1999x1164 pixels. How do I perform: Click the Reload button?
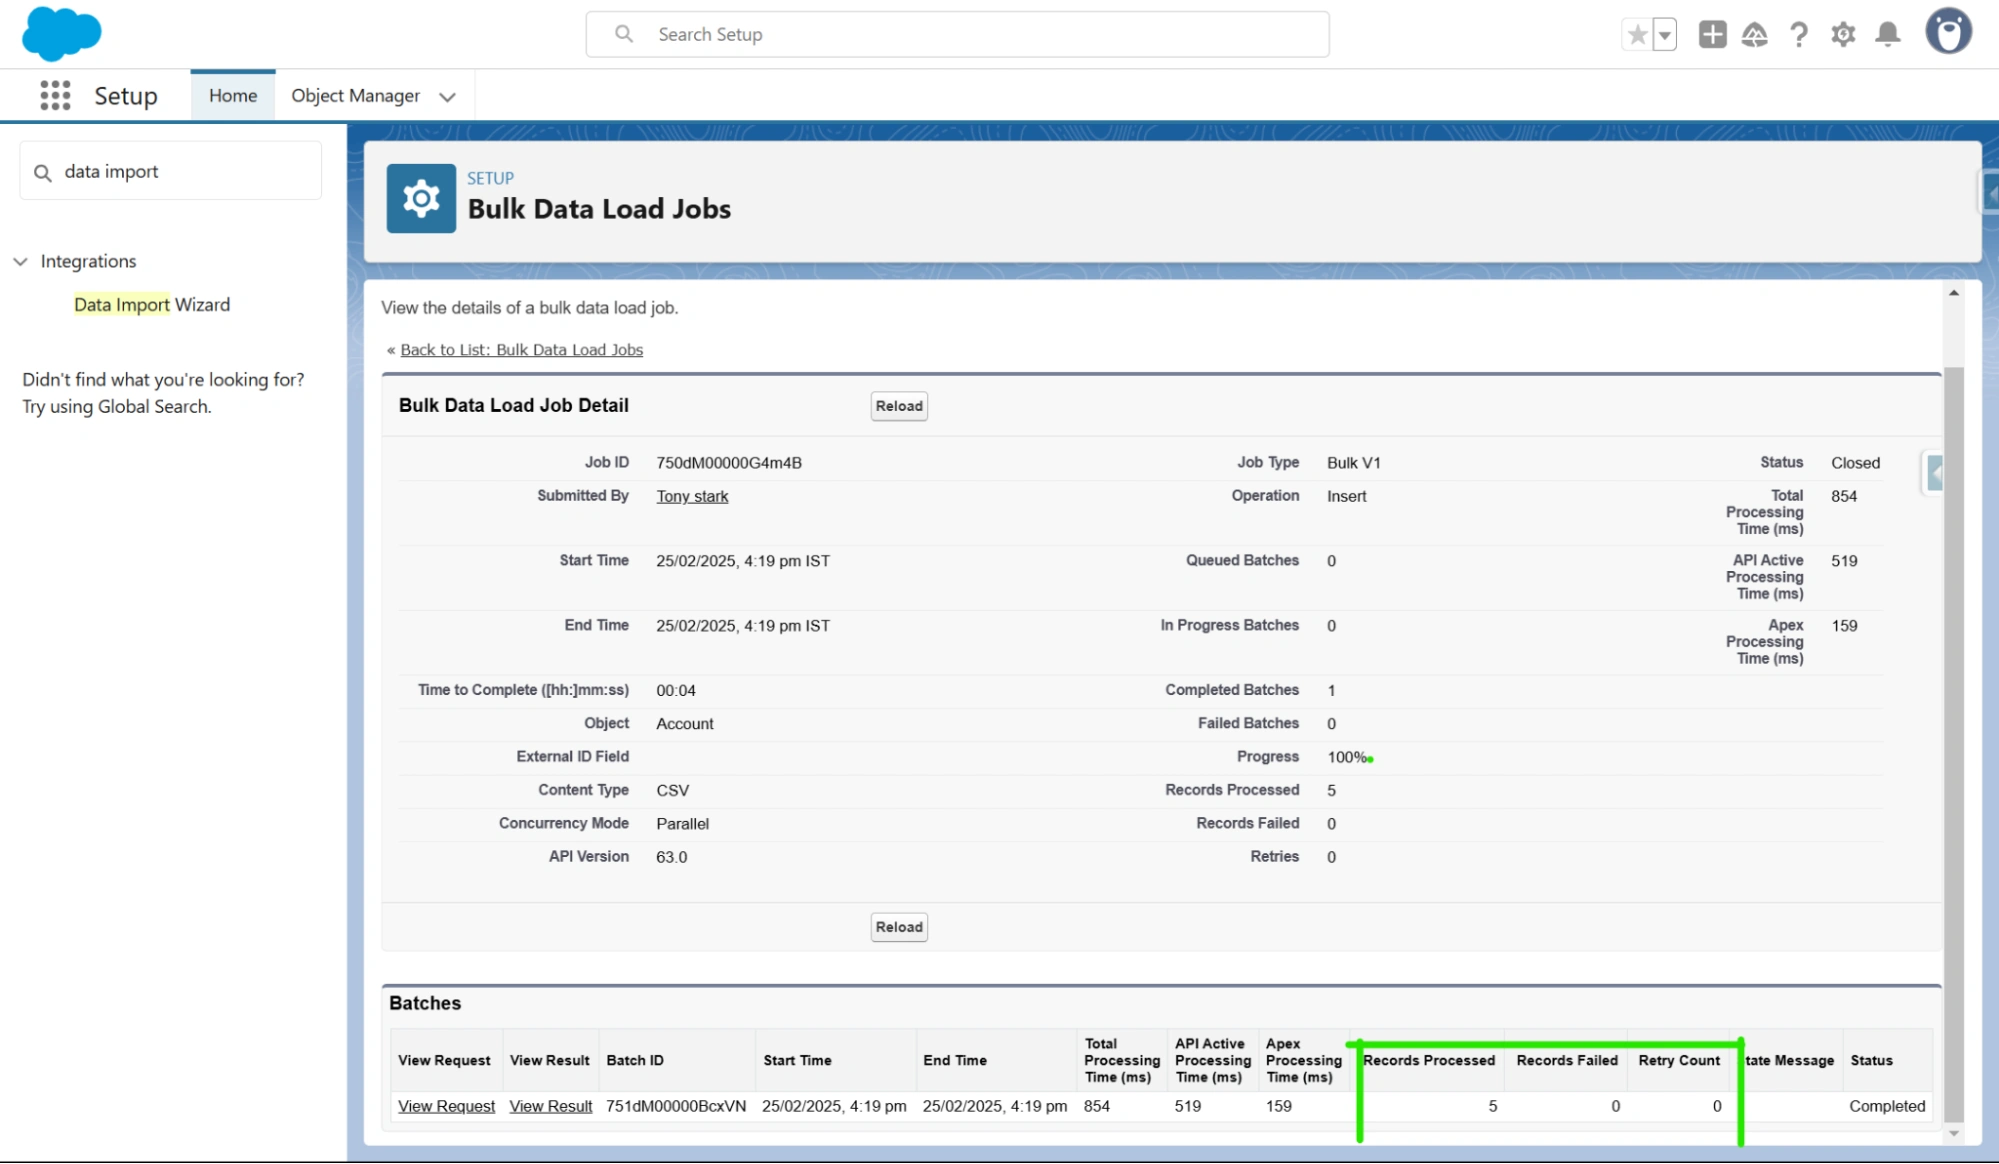[x=897, y=406]
